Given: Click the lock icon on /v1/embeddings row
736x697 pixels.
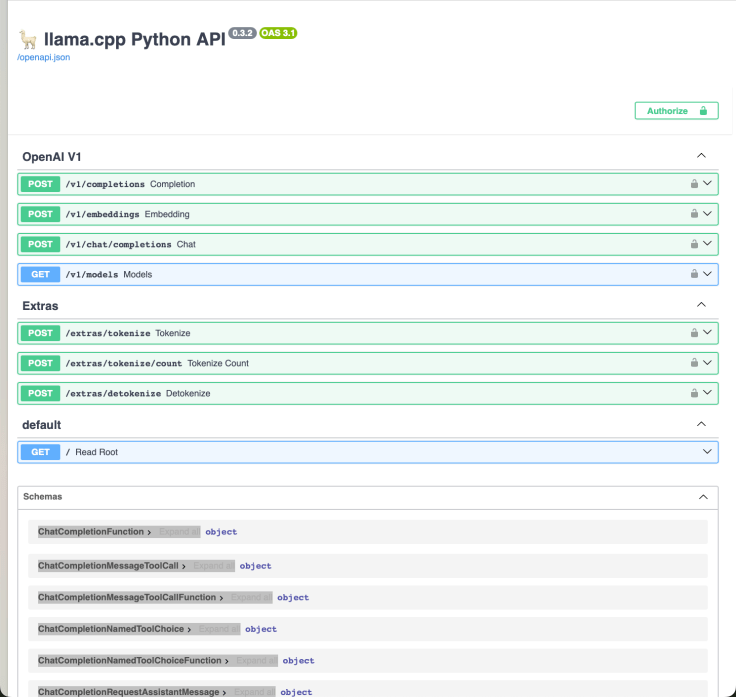Looking at the screenshot, I should click(x=694, y=214).
